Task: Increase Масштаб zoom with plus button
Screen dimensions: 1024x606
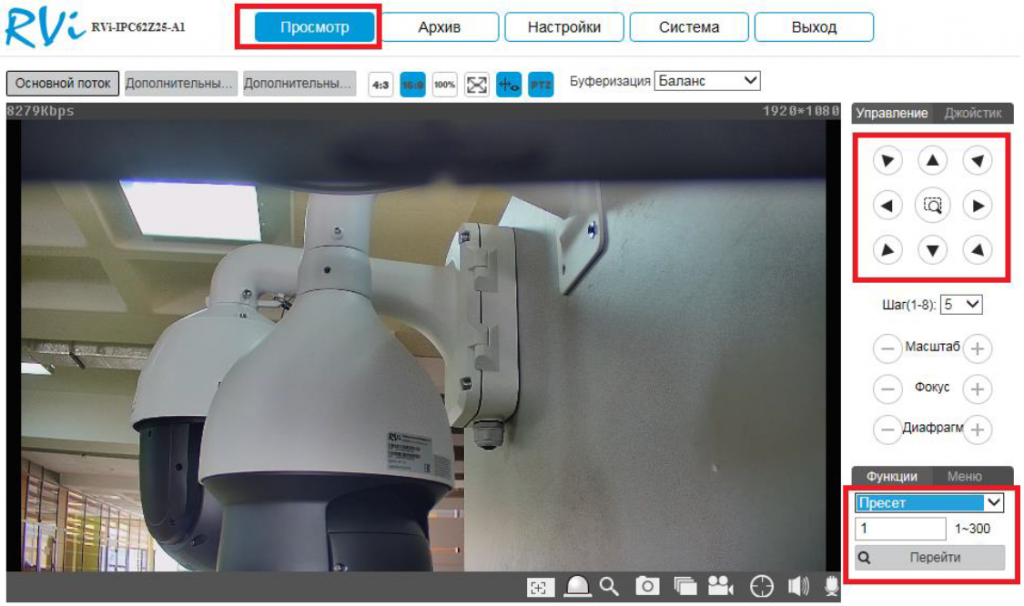Action: click(978, 349)
